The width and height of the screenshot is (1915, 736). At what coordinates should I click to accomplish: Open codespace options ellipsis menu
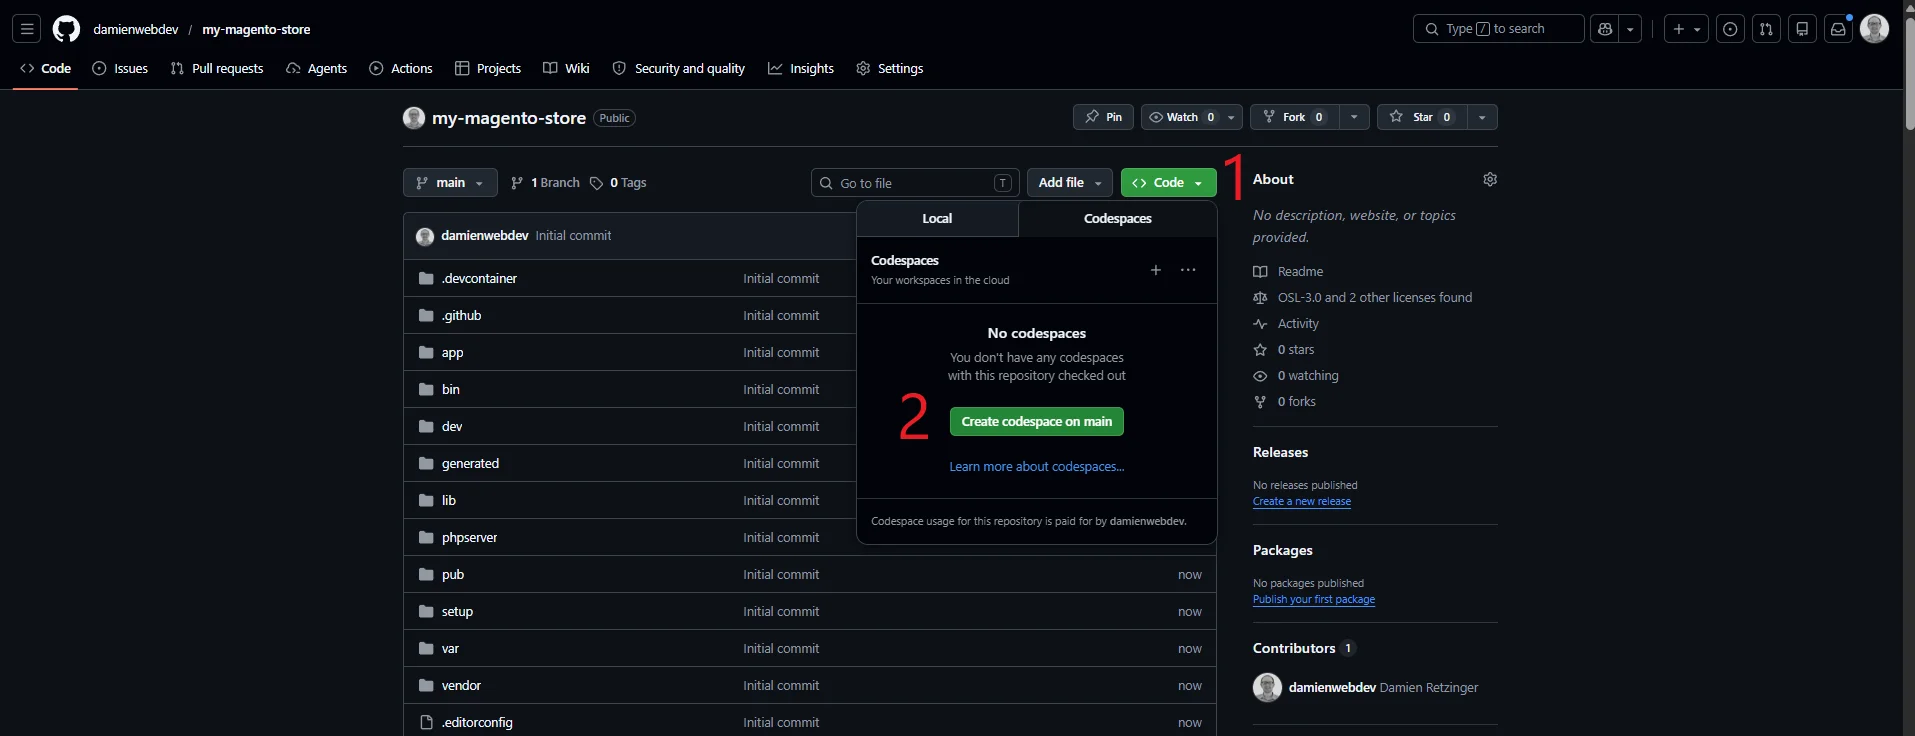click(1188, 270)
